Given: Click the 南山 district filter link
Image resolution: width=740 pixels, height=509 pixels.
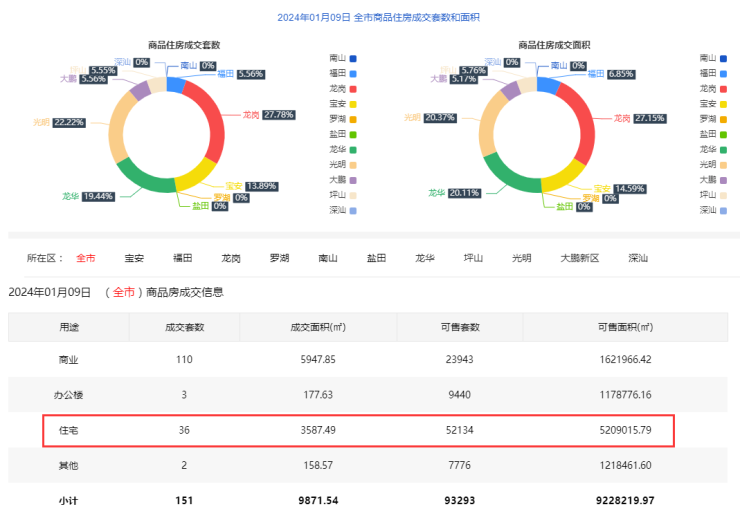Looking at the screenshot, I should pyautogui.click(x=328, y=258).
